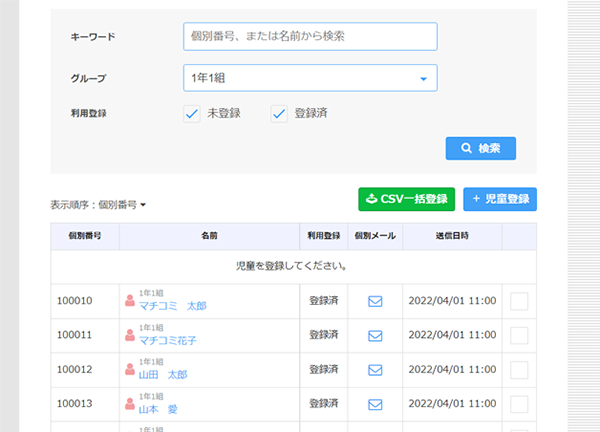This screenshot has height=432, width=600.
Task: Click person icon beside 山本 愛
Action: point(129,405)
